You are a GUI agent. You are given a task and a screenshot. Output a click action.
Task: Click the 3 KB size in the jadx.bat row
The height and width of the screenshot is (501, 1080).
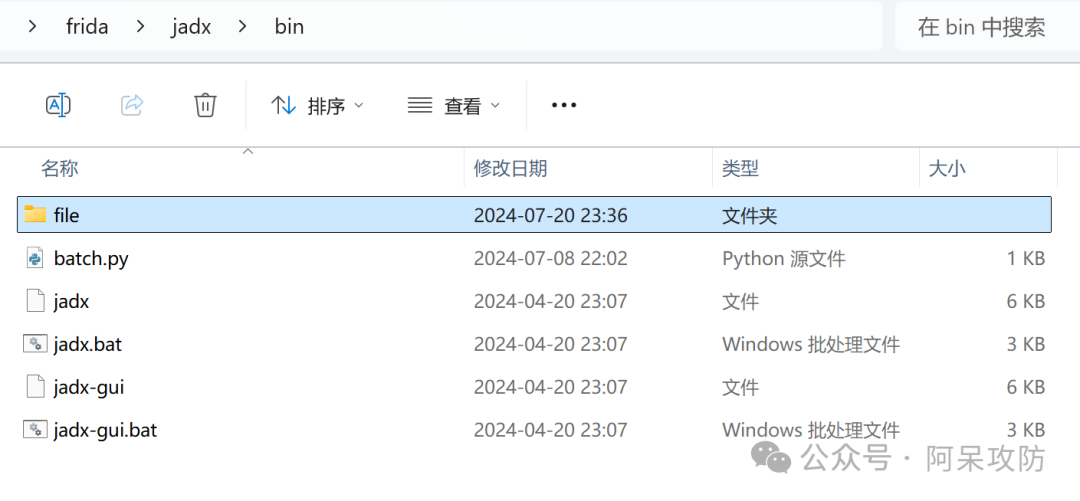[1025, 345]
